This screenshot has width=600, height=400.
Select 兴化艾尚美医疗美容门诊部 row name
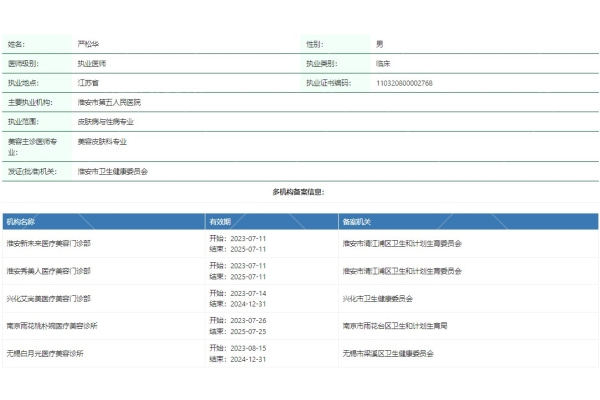pos(49,299)
